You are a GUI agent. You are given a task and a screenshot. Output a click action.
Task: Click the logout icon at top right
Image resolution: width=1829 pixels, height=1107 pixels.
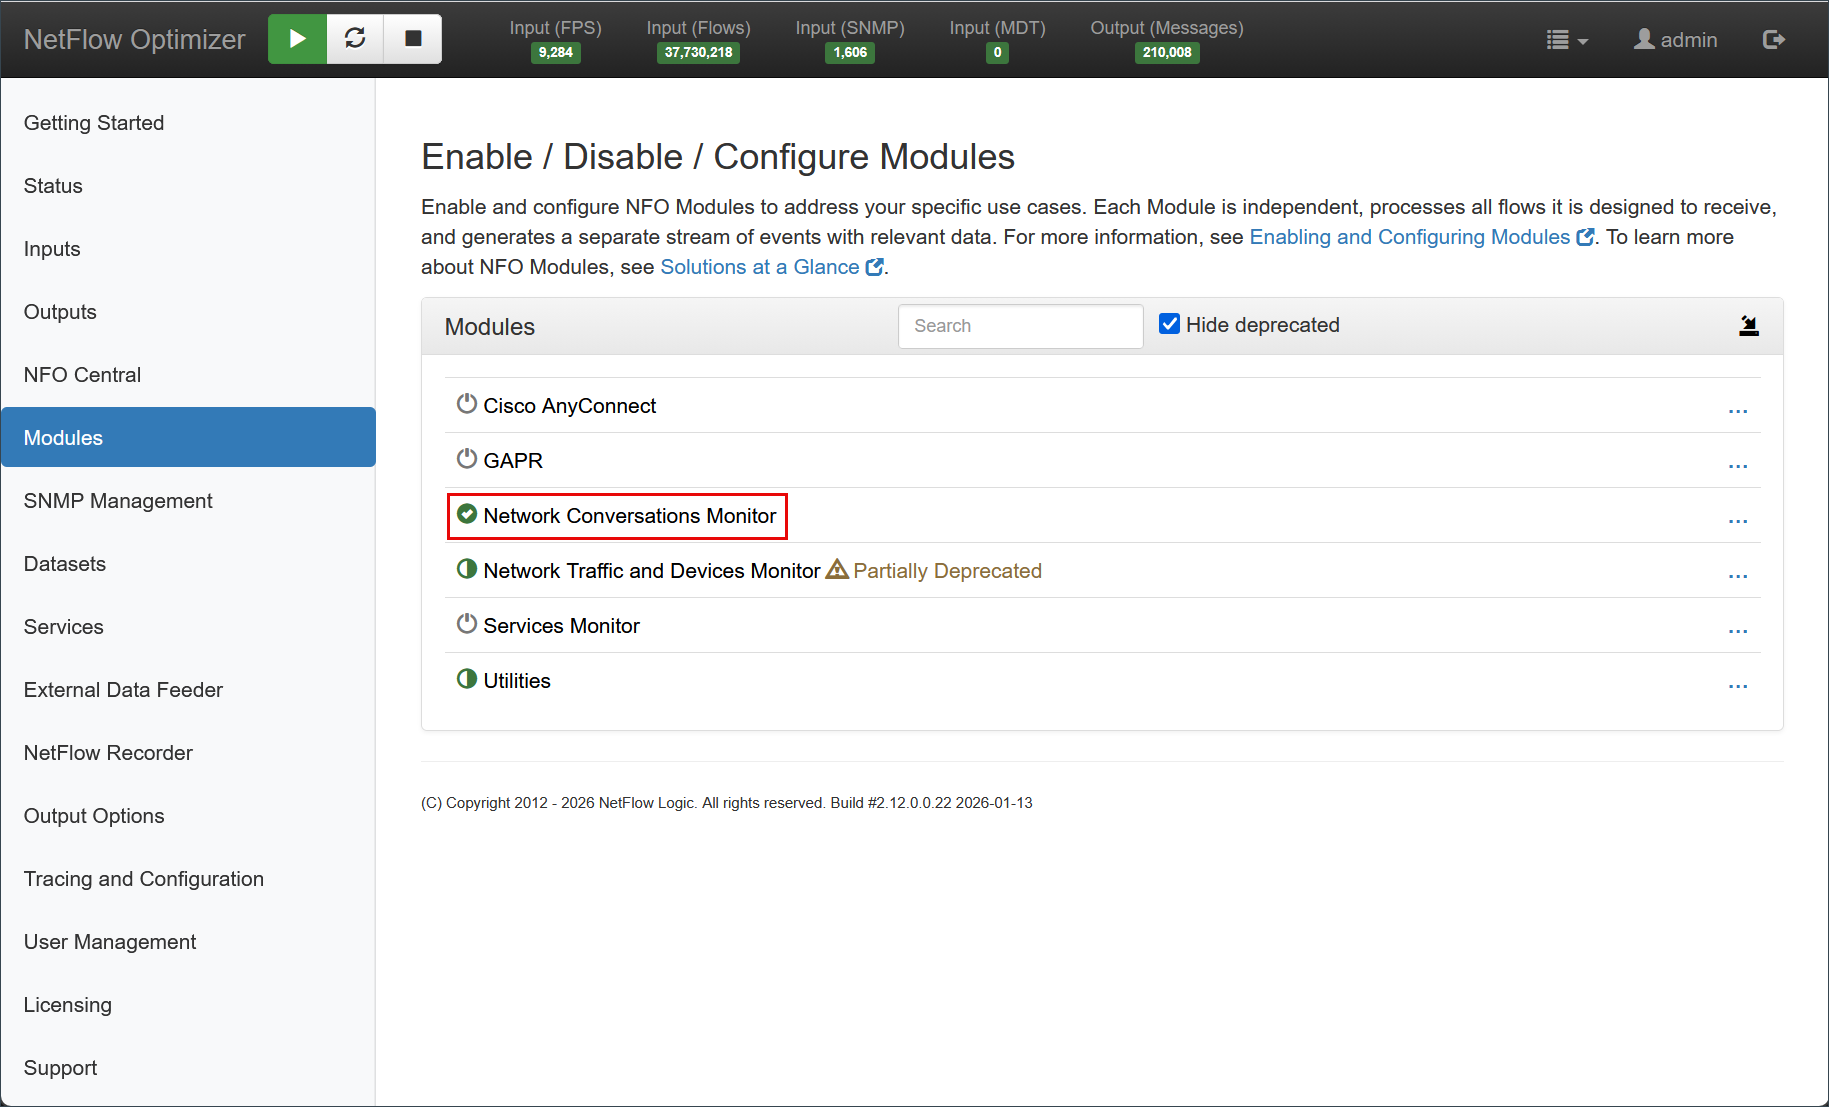tap(1773, 40)
